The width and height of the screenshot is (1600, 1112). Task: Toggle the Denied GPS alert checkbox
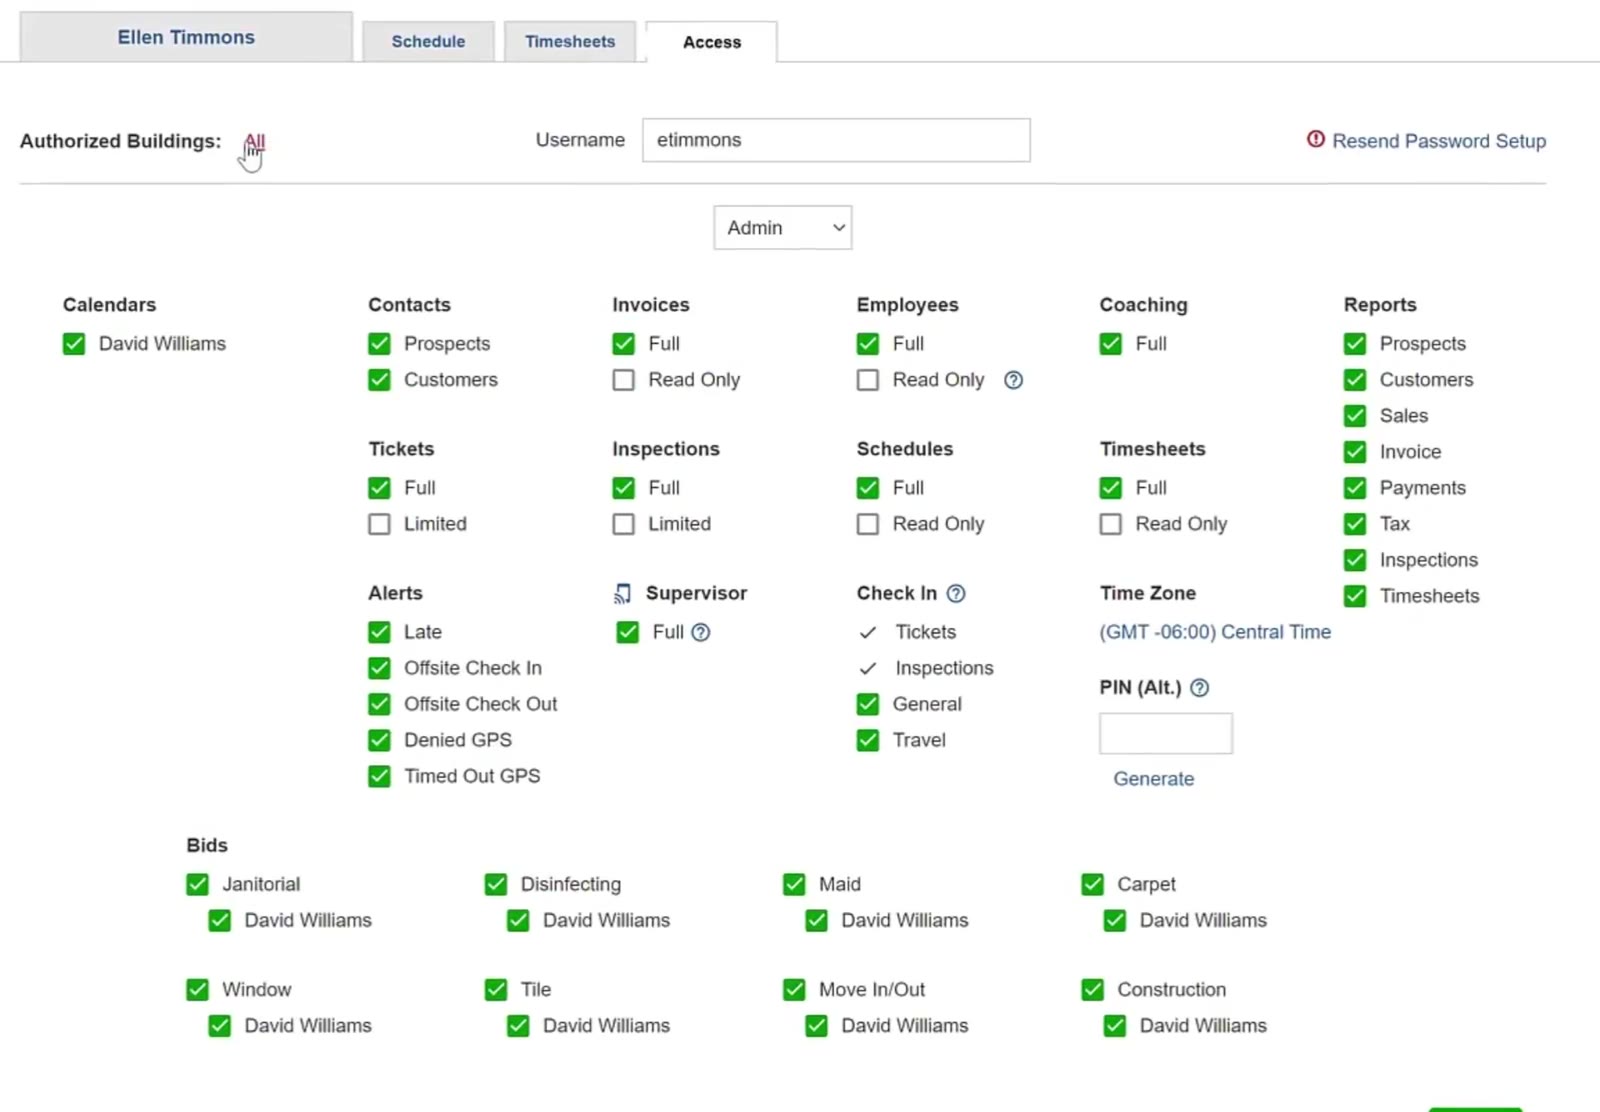[x=379, y=740]
